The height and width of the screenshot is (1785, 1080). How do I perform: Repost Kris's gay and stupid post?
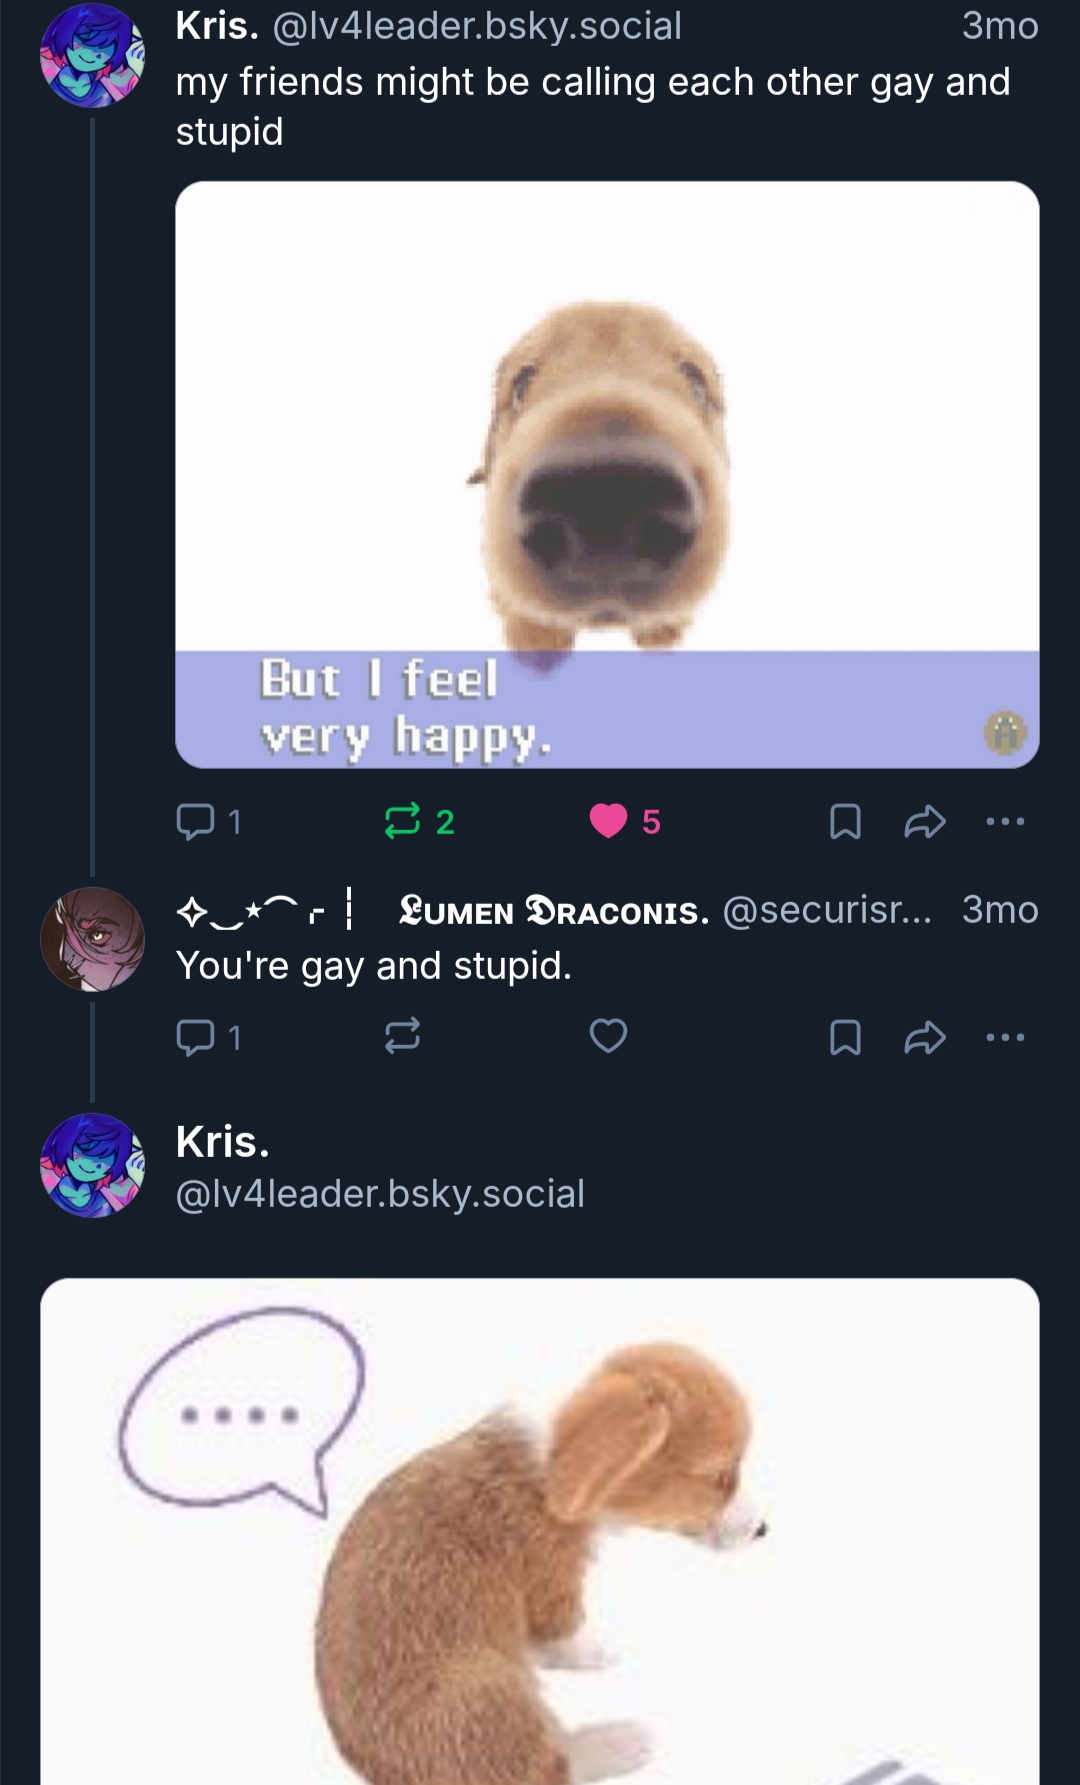click(403, 822)
